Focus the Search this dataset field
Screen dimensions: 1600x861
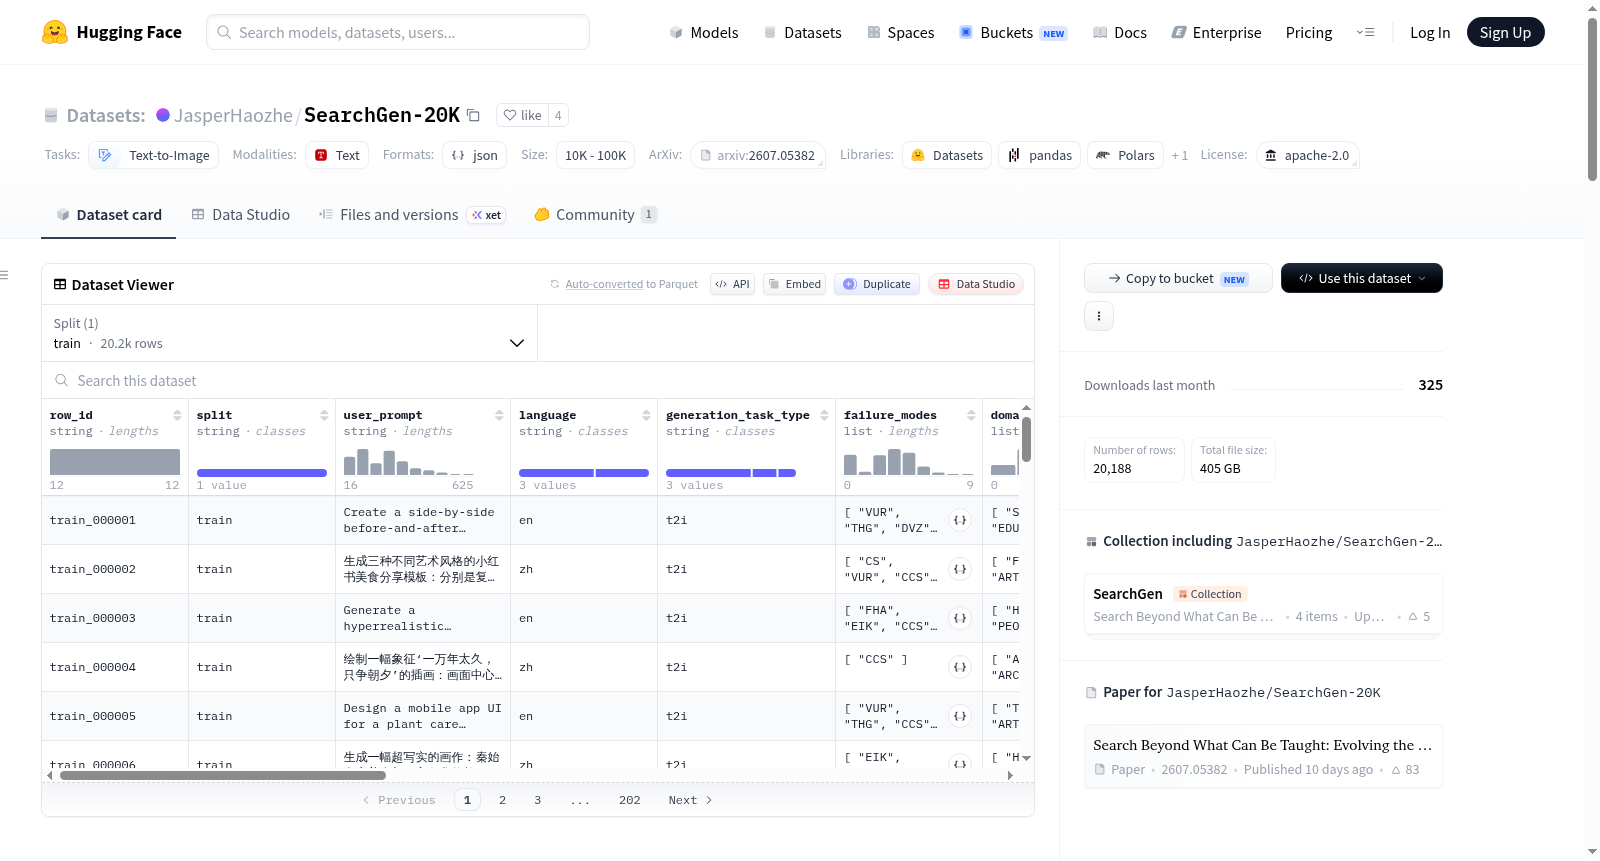tap(538, 381)
